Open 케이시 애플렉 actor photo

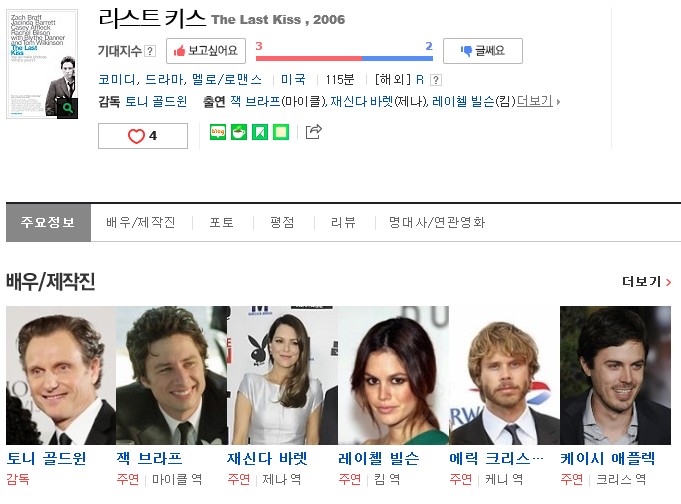[x=615, y=375]
